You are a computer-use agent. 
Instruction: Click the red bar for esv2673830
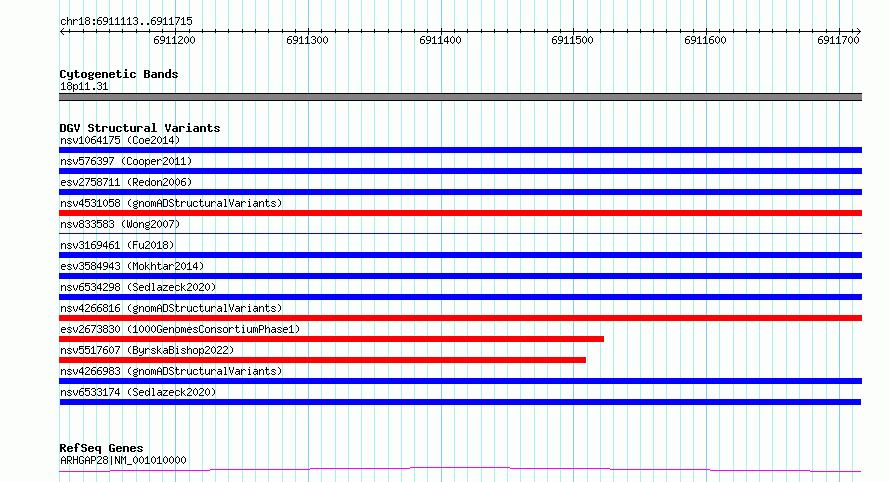[x=331, y=339]
